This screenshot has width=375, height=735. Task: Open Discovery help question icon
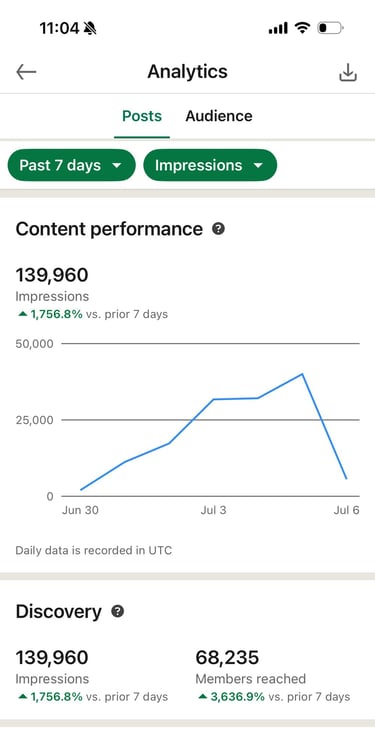(x=118, y=611)
